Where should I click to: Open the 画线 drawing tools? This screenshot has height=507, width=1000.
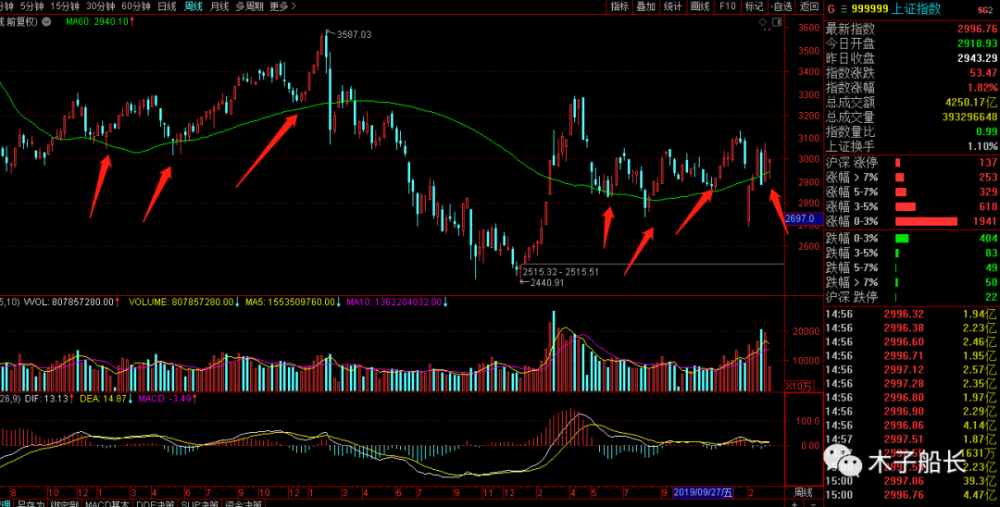700,6
